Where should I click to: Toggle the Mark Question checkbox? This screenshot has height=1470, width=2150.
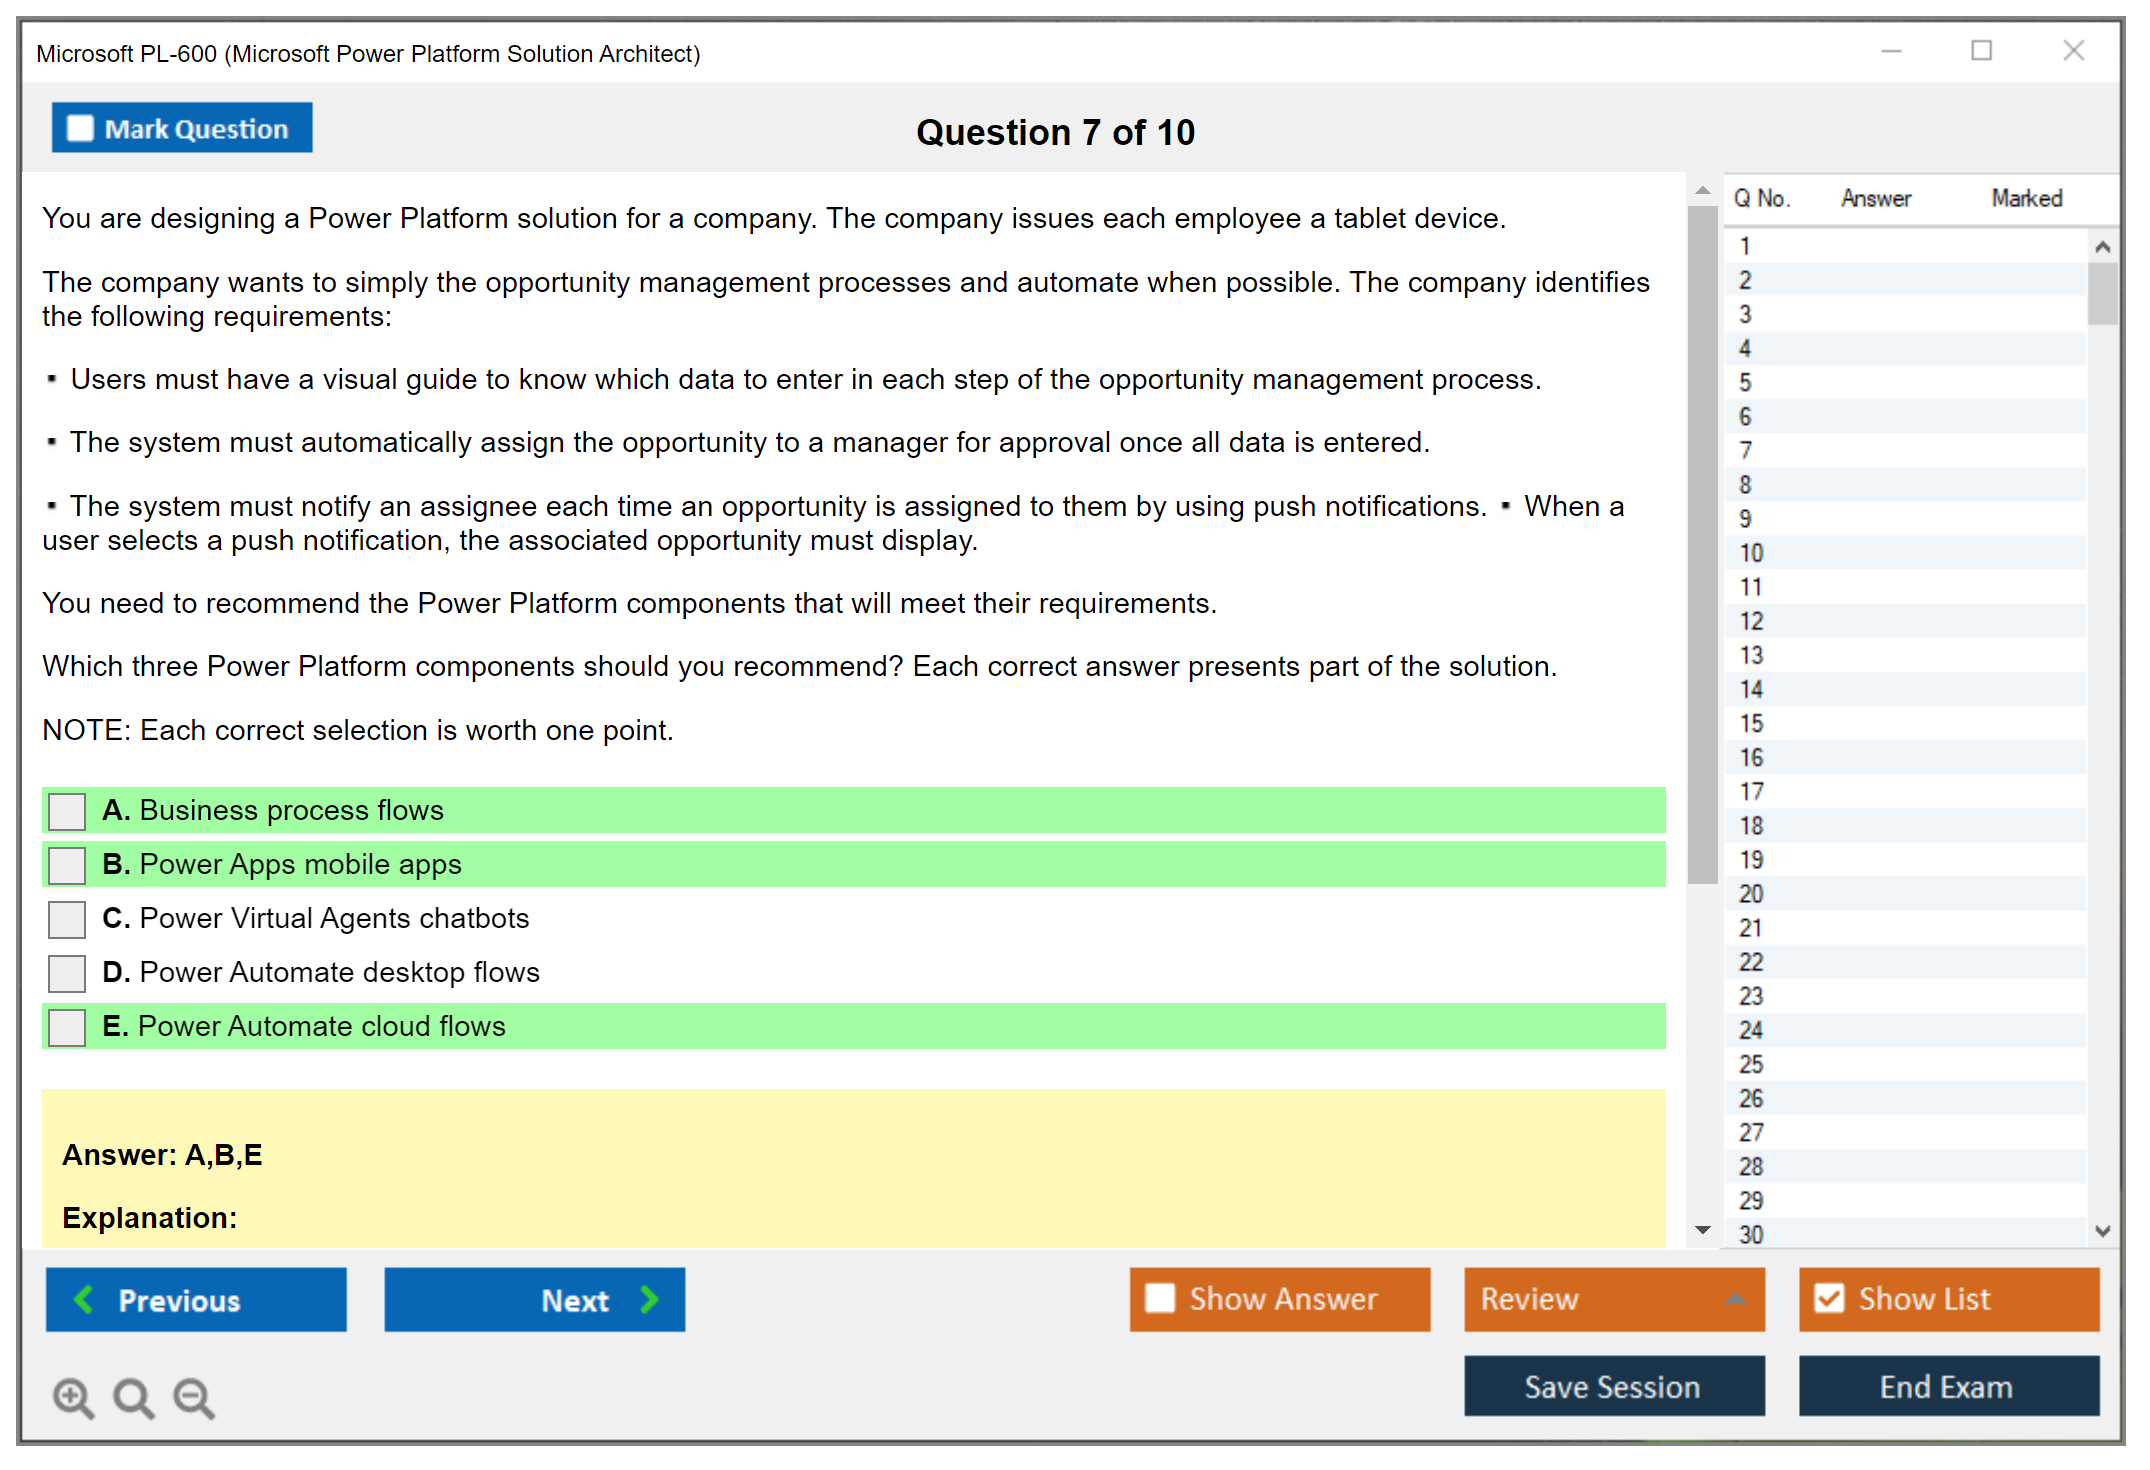pyautogui.click(x=80, y=129)
